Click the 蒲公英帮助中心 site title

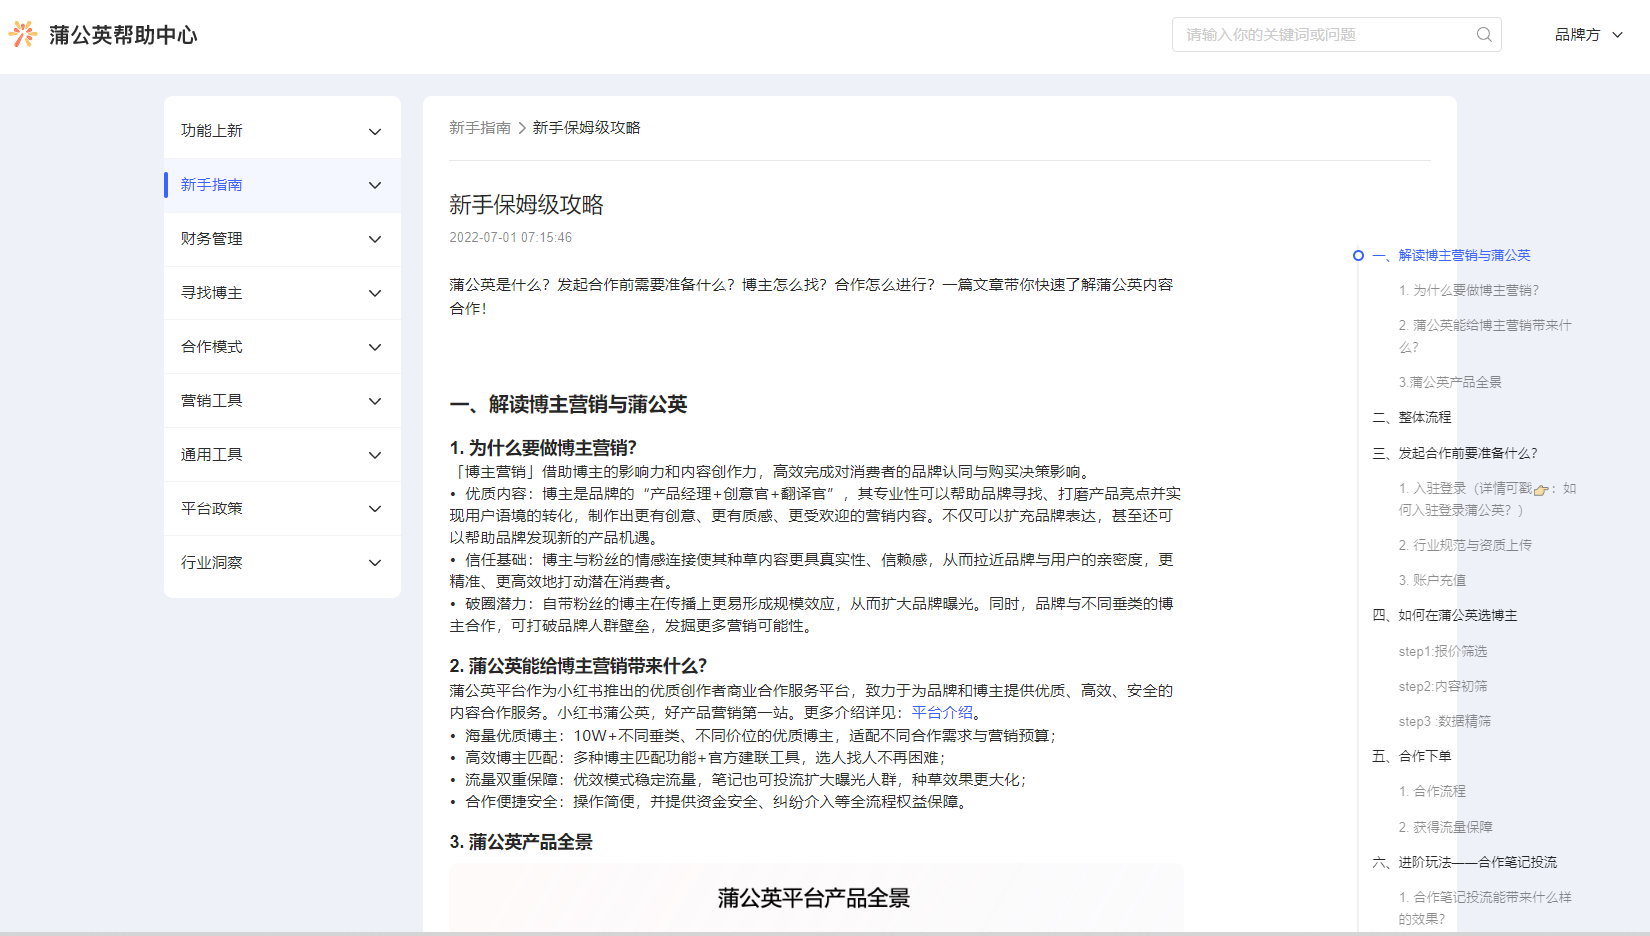(x=124, y=35)
